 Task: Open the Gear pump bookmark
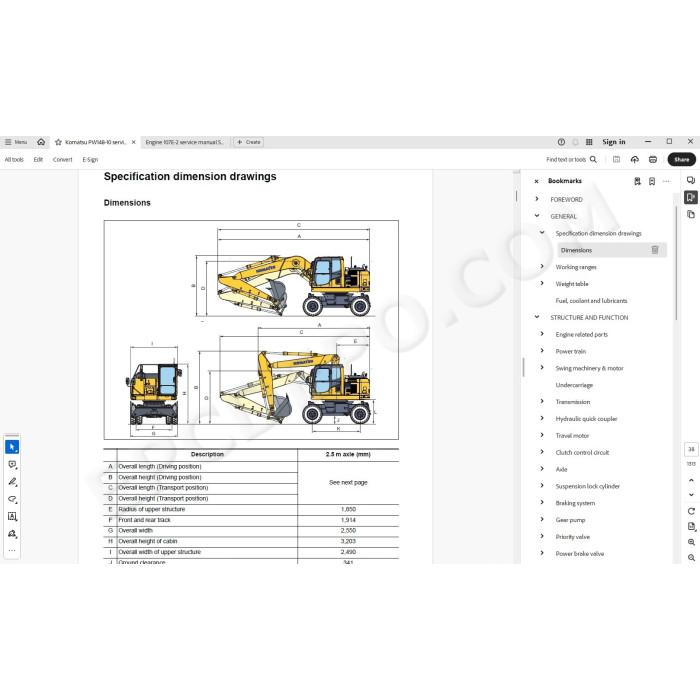pos(570,520)
